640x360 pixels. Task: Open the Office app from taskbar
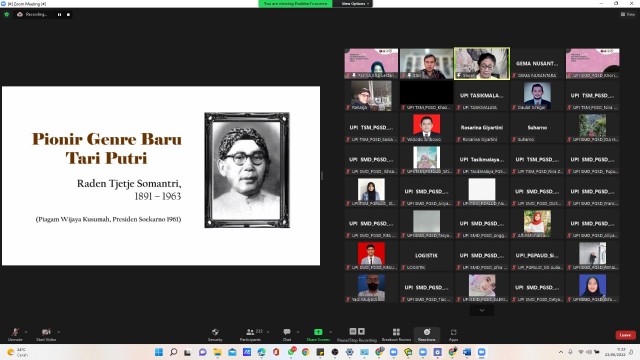(x=276, y=352)
